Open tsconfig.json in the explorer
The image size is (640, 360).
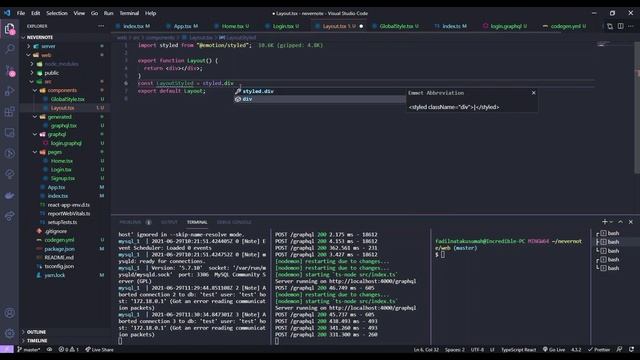[59, 266]
